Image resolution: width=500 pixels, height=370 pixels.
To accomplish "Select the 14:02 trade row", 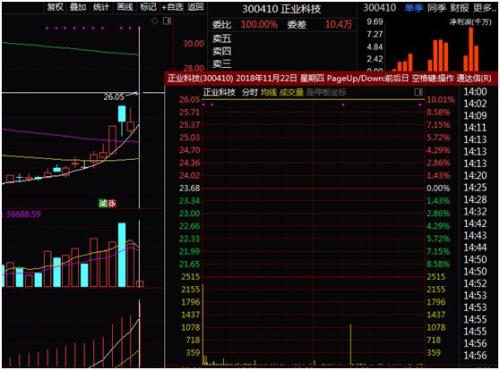I will point(475,104).
